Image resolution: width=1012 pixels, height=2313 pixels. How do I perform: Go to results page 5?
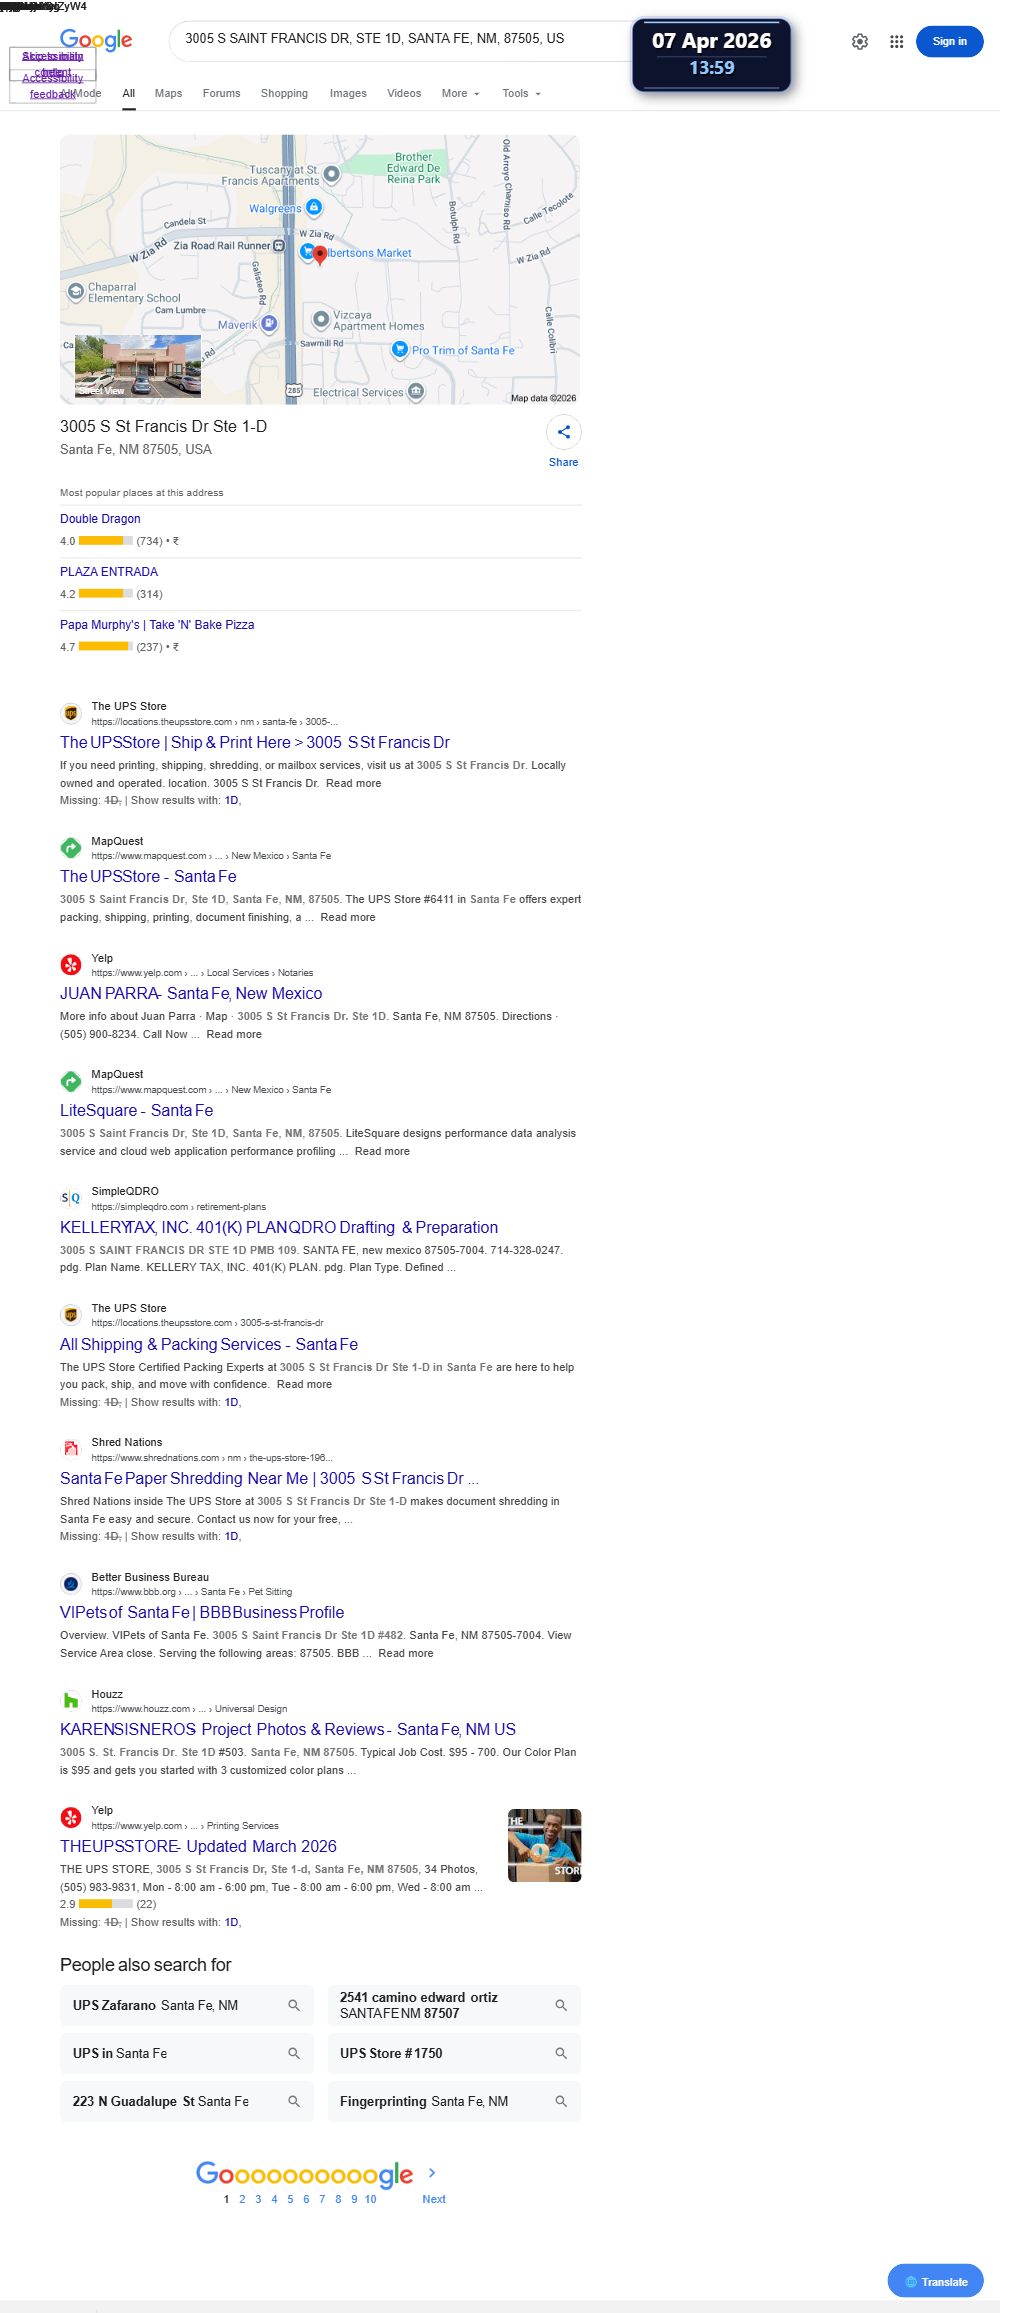point(290,2199)
